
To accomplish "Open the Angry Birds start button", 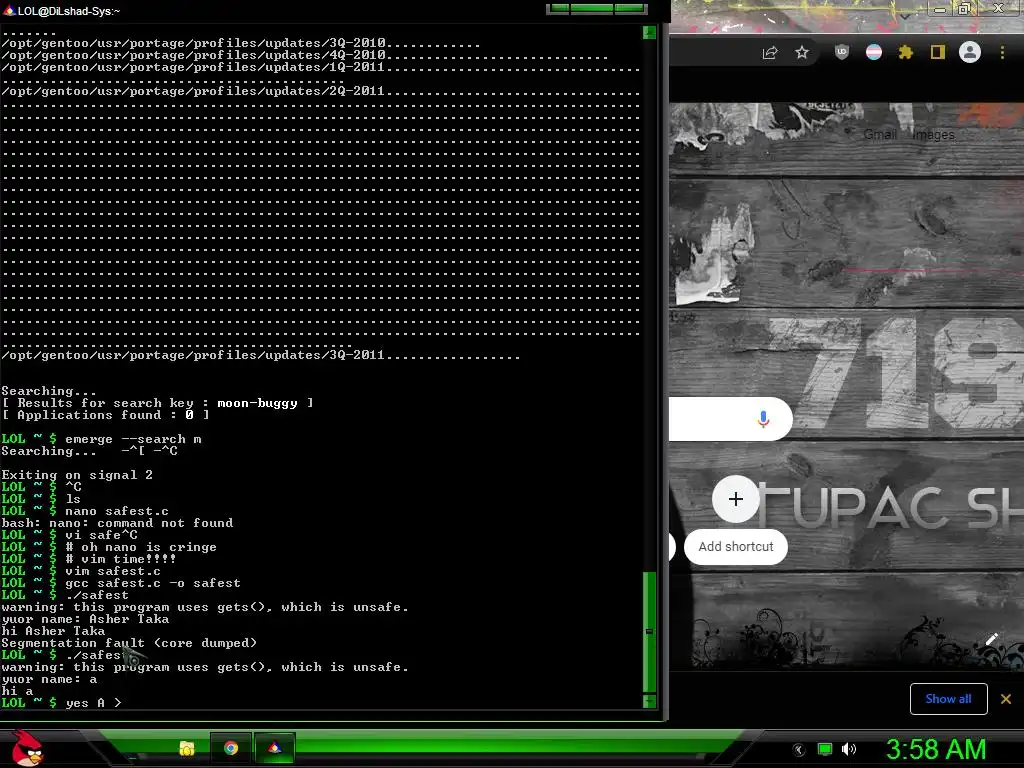I will click(x=26, y=748).
